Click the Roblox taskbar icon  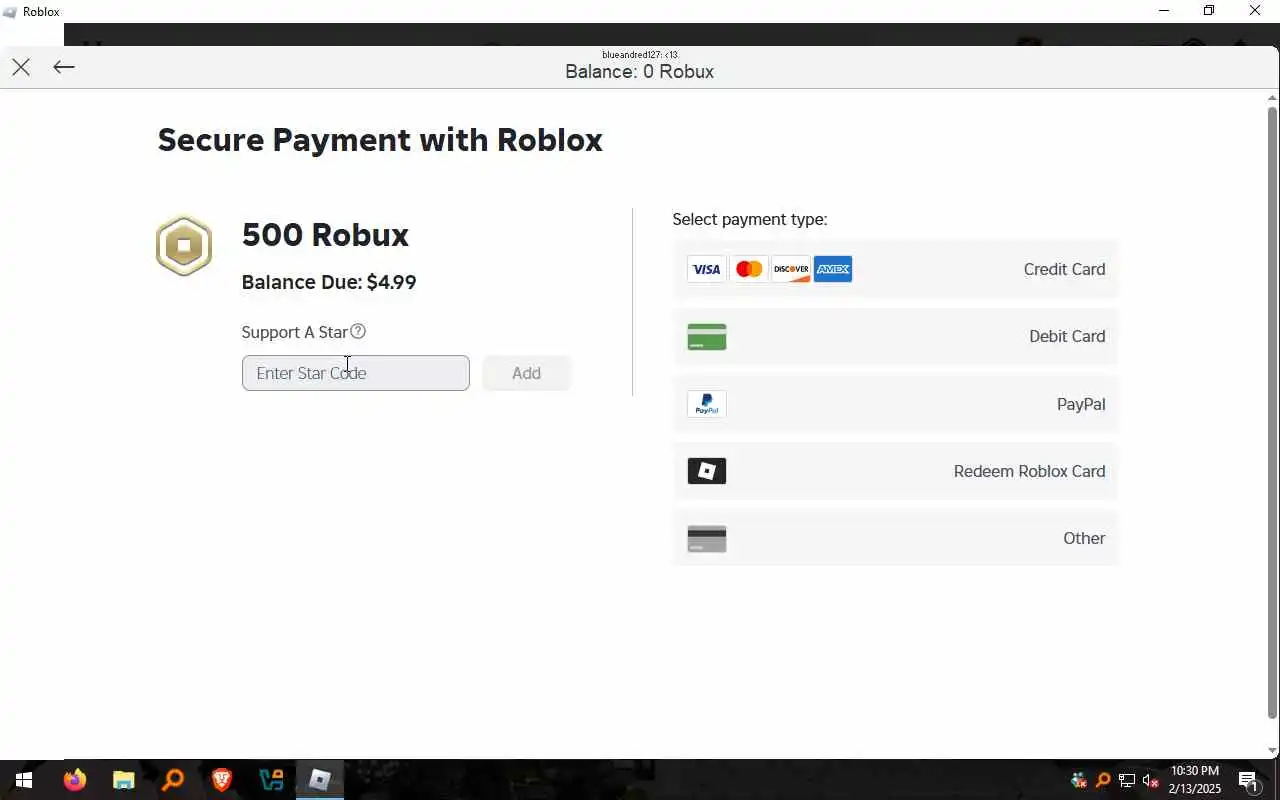(x=320, y=780)
